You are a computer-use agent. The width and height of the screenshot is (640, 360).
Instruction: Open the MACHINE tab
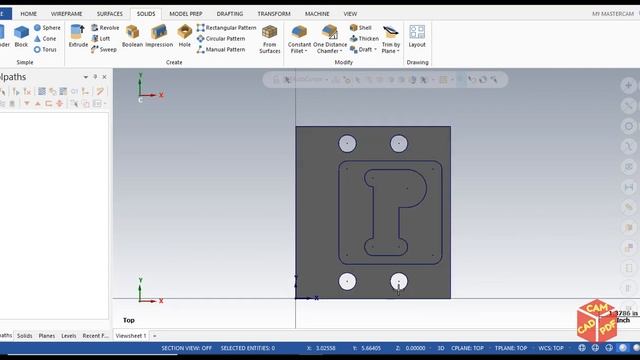pyautogui.click(x=317, y=14)
